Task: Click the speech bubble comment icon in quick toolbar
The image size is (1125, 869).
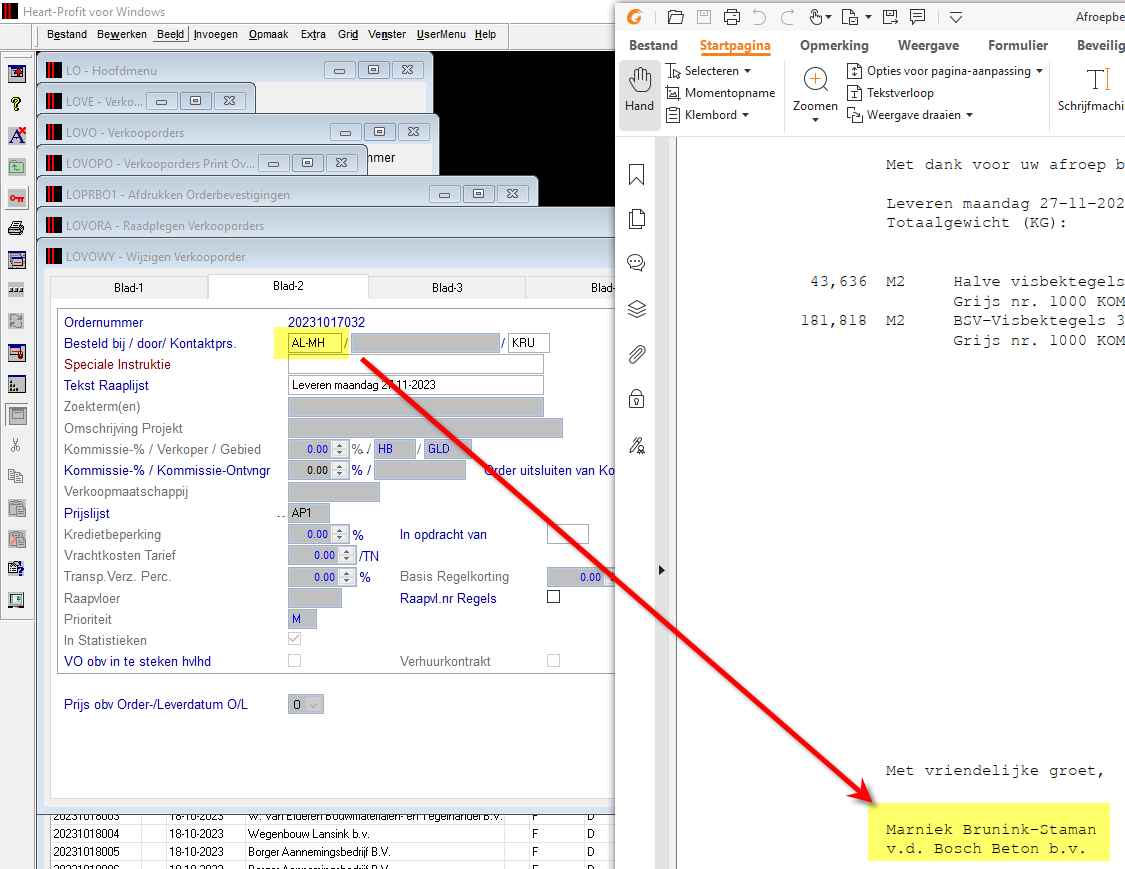Action: click(x=918, y=17)
